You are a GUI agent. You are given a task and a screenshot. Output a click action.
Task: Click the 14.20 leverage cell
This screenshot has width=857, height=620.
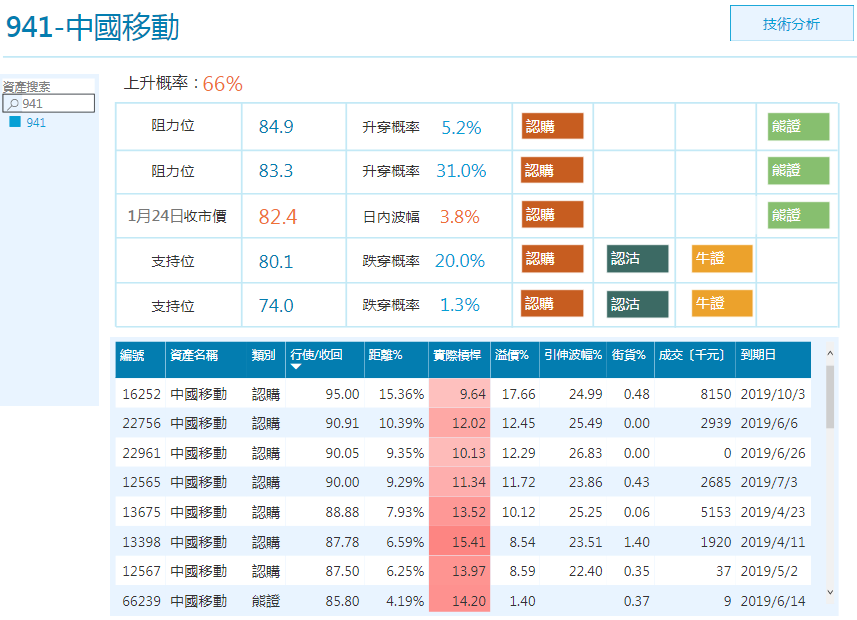[x=460, y=600]
